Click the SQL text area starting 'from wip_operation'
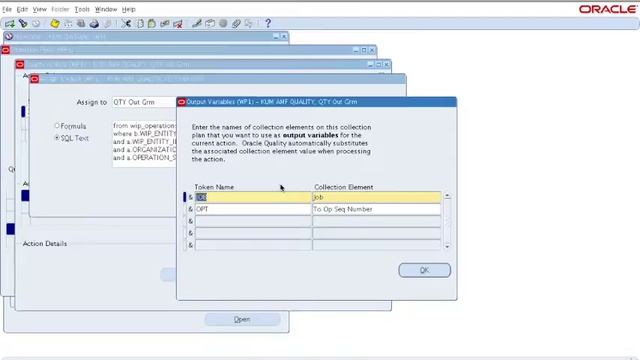This screenshot has height=360, width=640. coord(144,143)
